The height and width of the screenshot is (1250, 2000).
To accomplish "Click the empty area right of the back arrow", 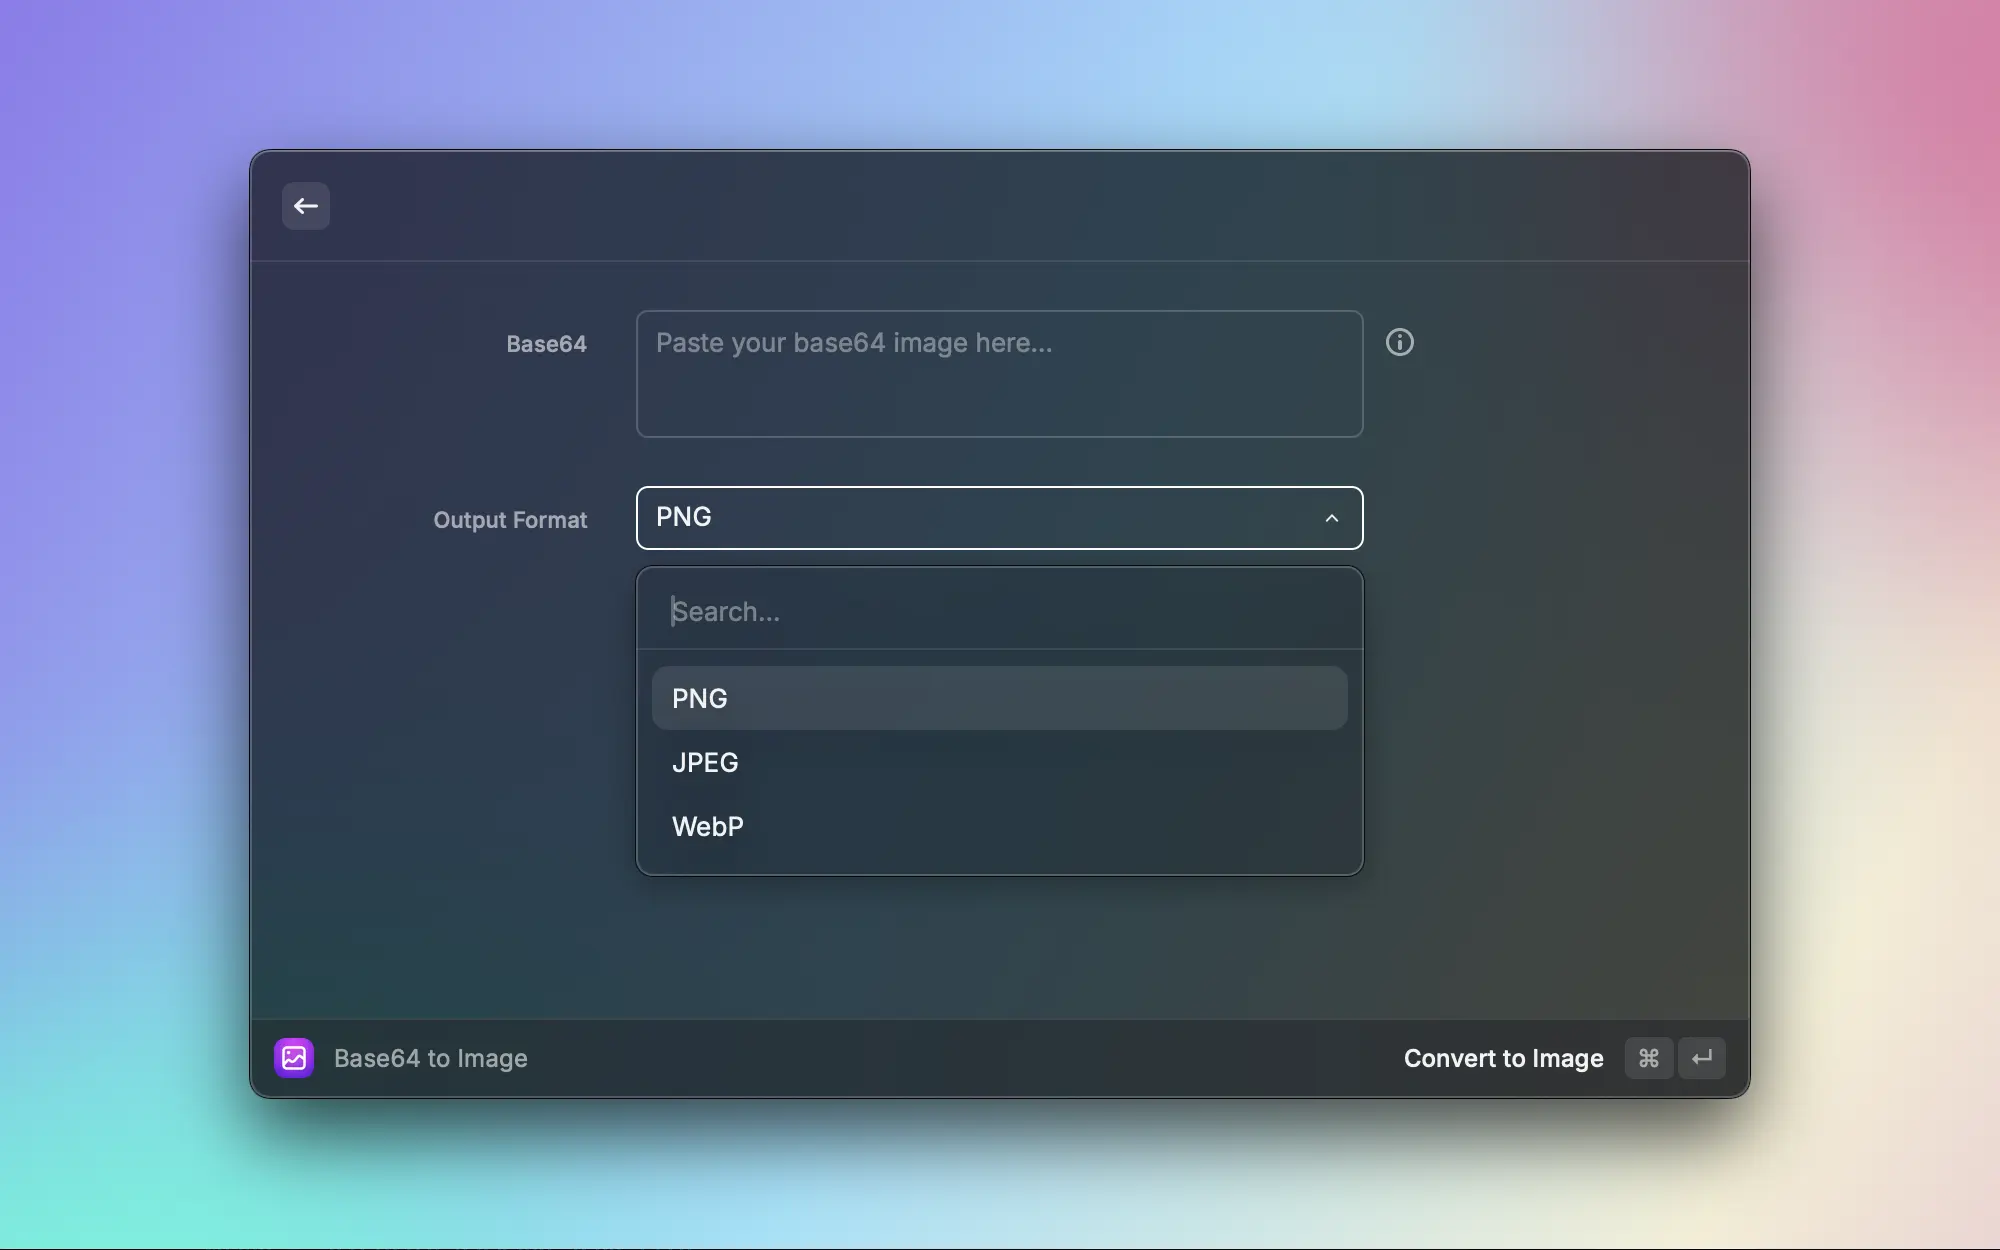I will [x=1000, y=206].
